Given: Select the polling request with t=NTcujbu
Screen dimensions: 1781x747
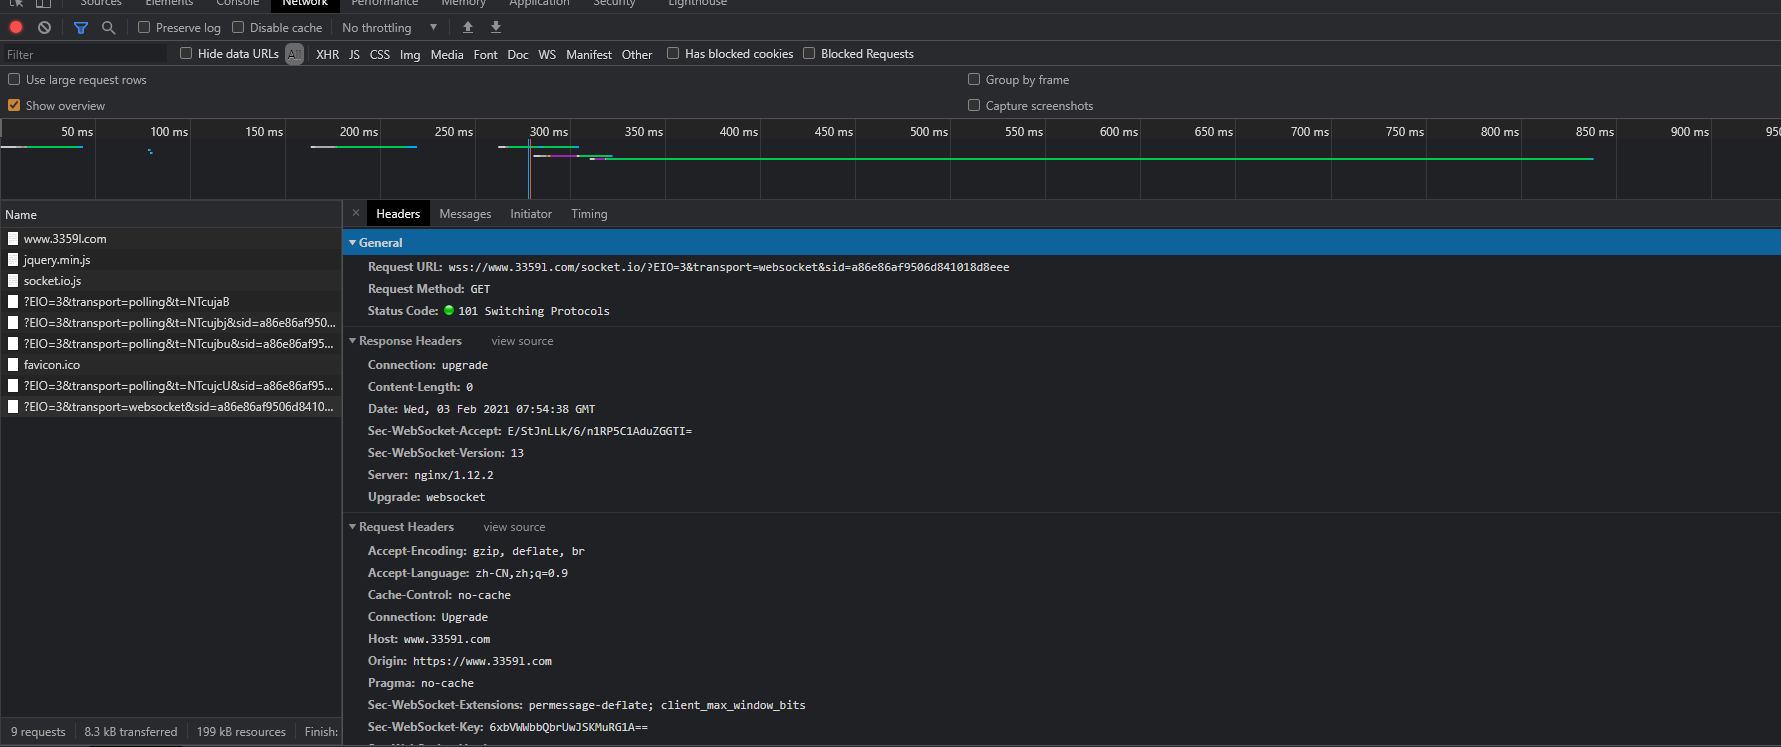Looking at the screenshot, I should click(171, 344).
